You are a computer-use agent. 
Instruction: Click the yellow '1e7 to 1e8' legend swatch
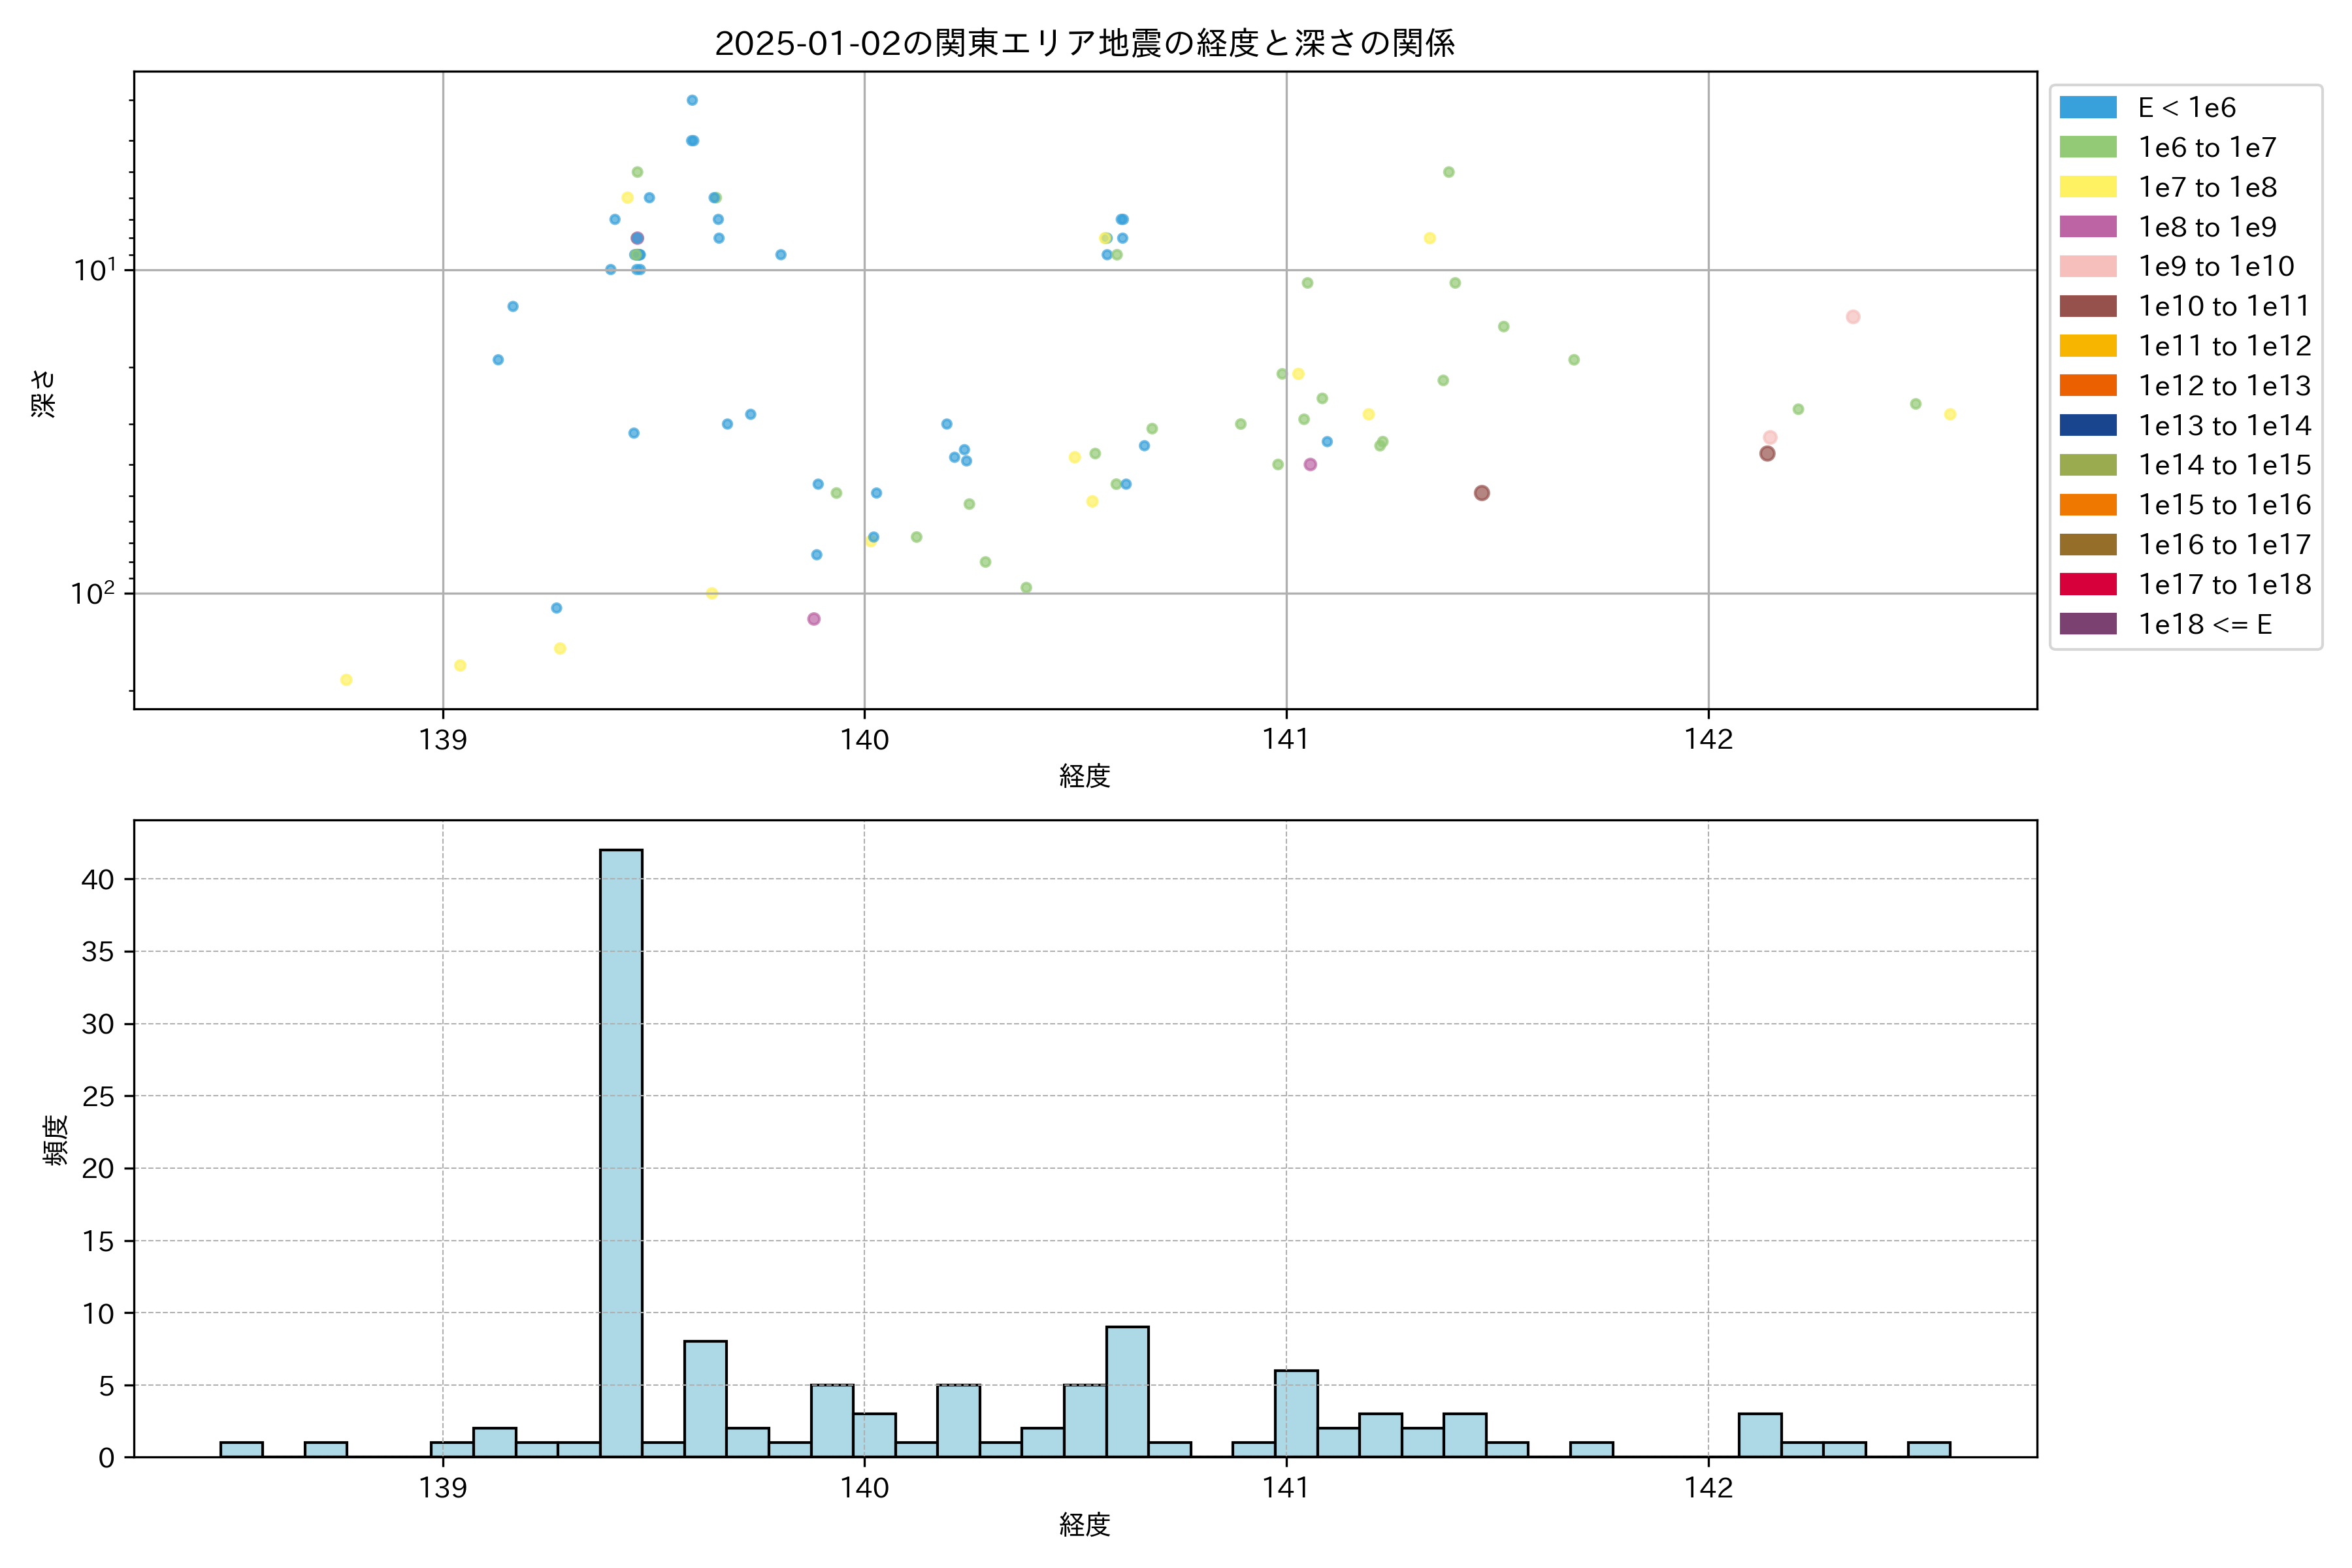tap(2087, 187)
